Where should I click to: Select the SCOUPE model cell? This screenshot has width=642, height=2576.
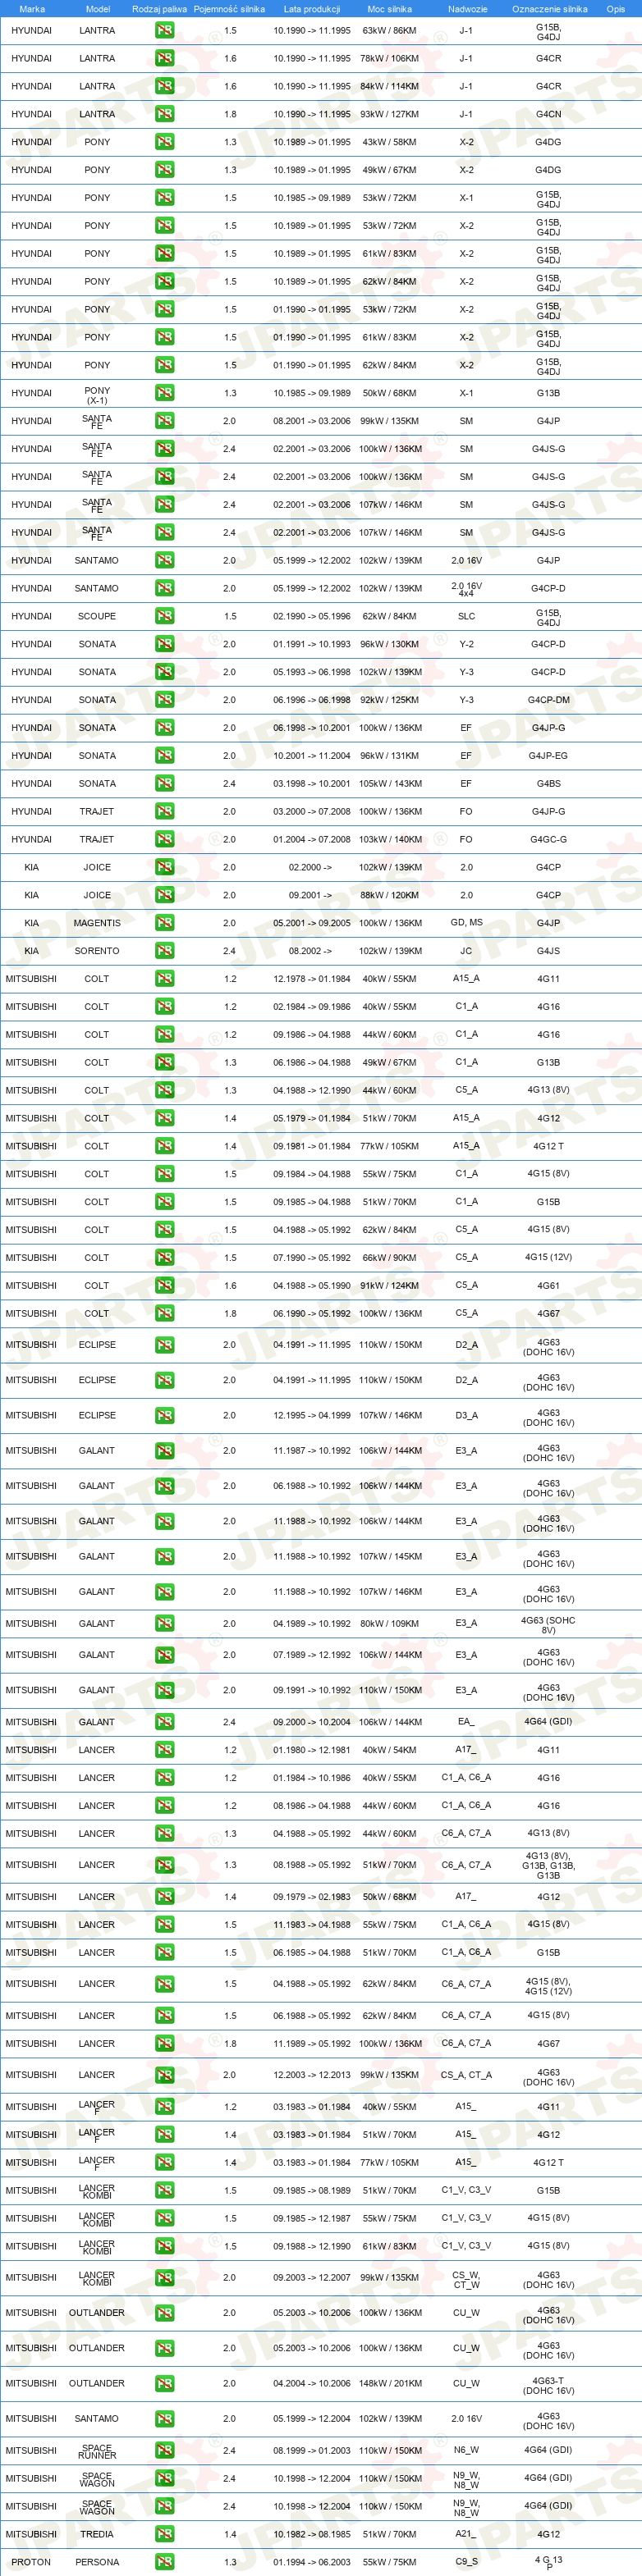click(97, 616)
